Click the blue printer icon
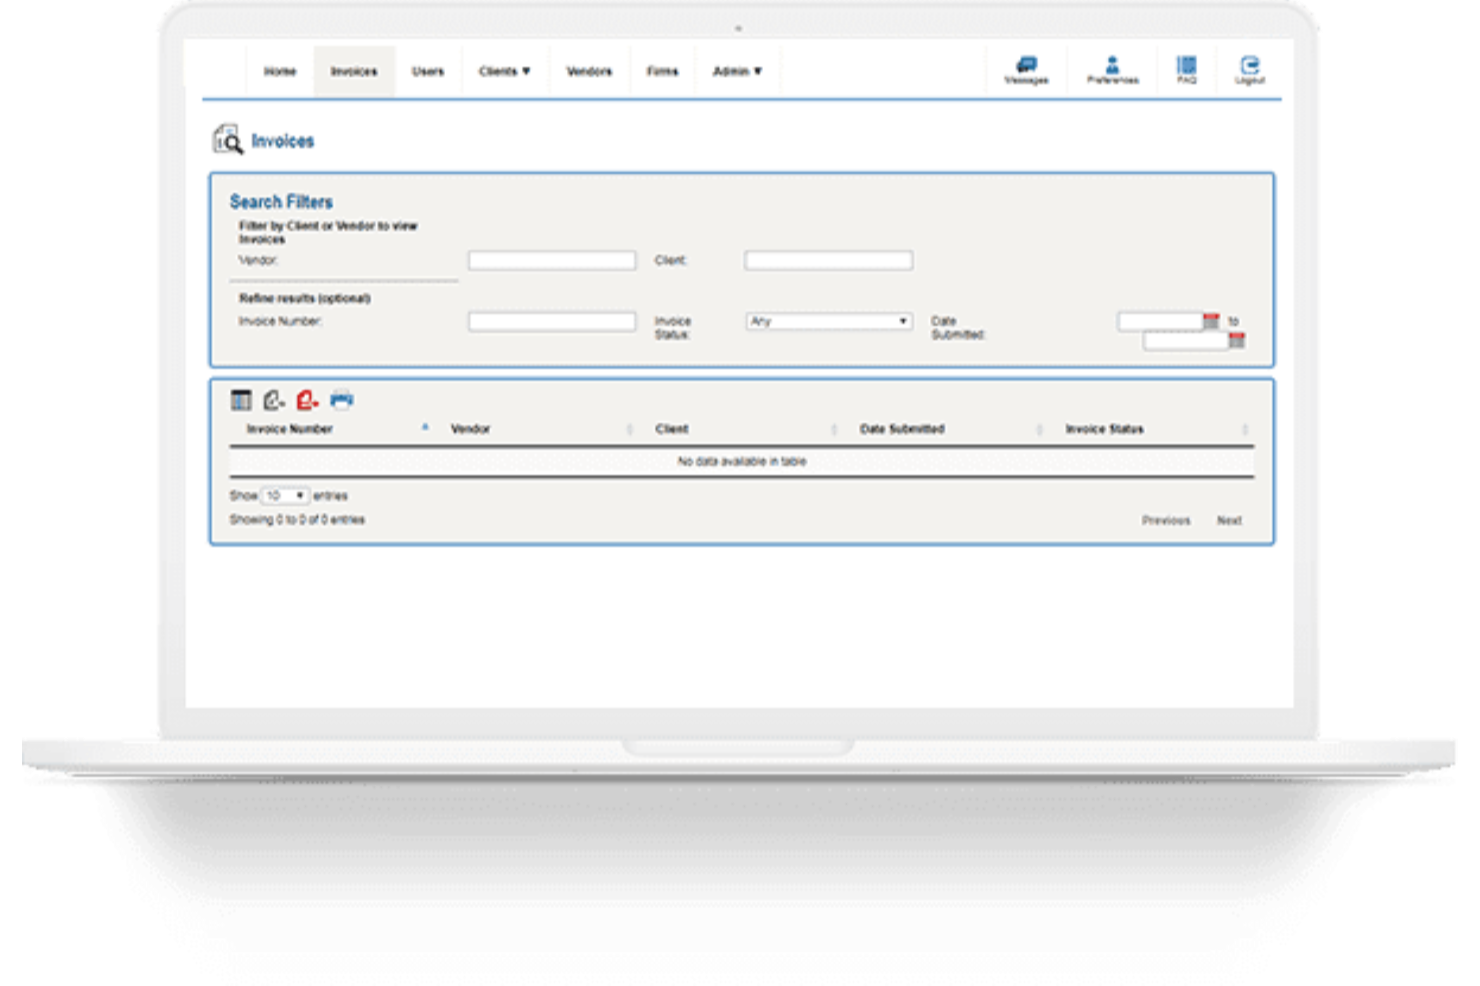Screen dimensions: 1480x986 click(x=341, y=400)
